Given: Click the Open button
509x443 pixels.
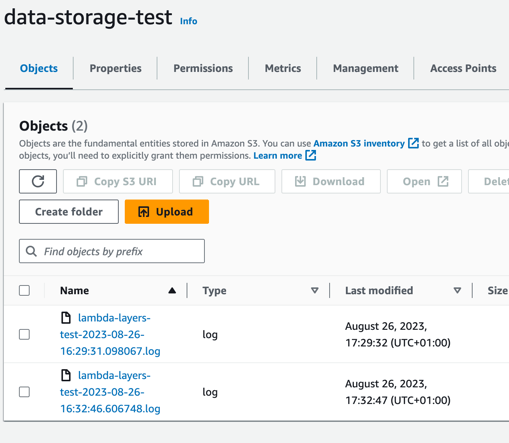Looking at the screenshot, I should coord(424,181).
